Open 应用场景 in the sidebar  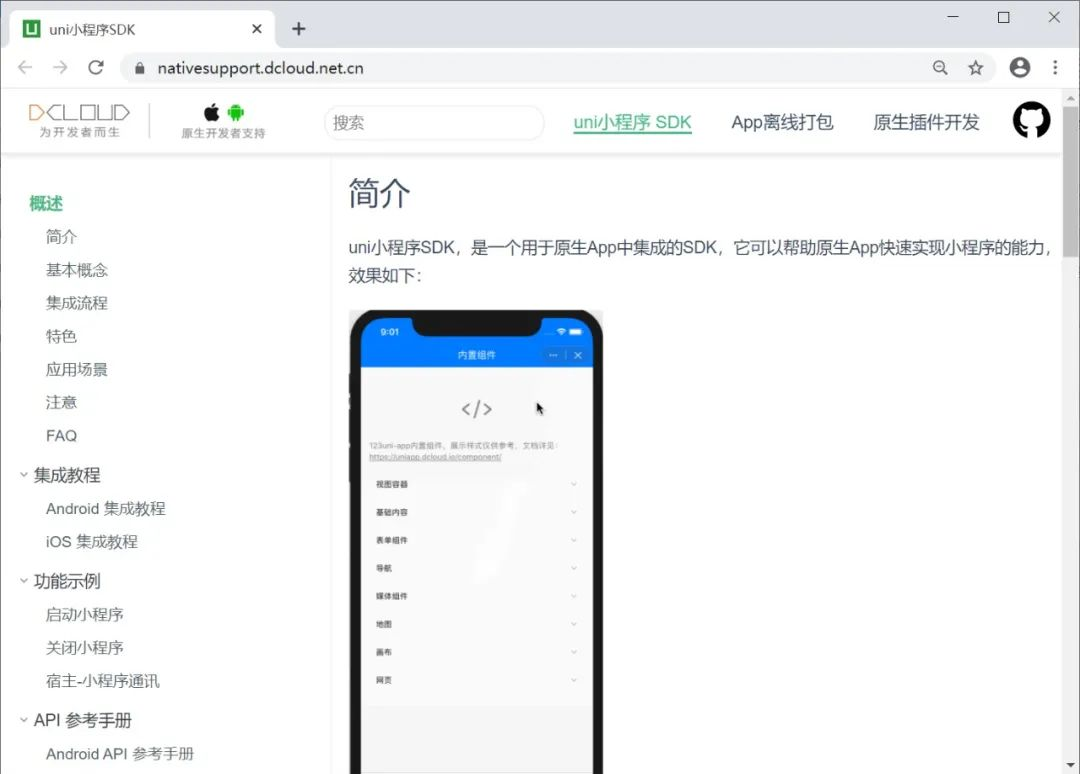(x=76, y=369)
